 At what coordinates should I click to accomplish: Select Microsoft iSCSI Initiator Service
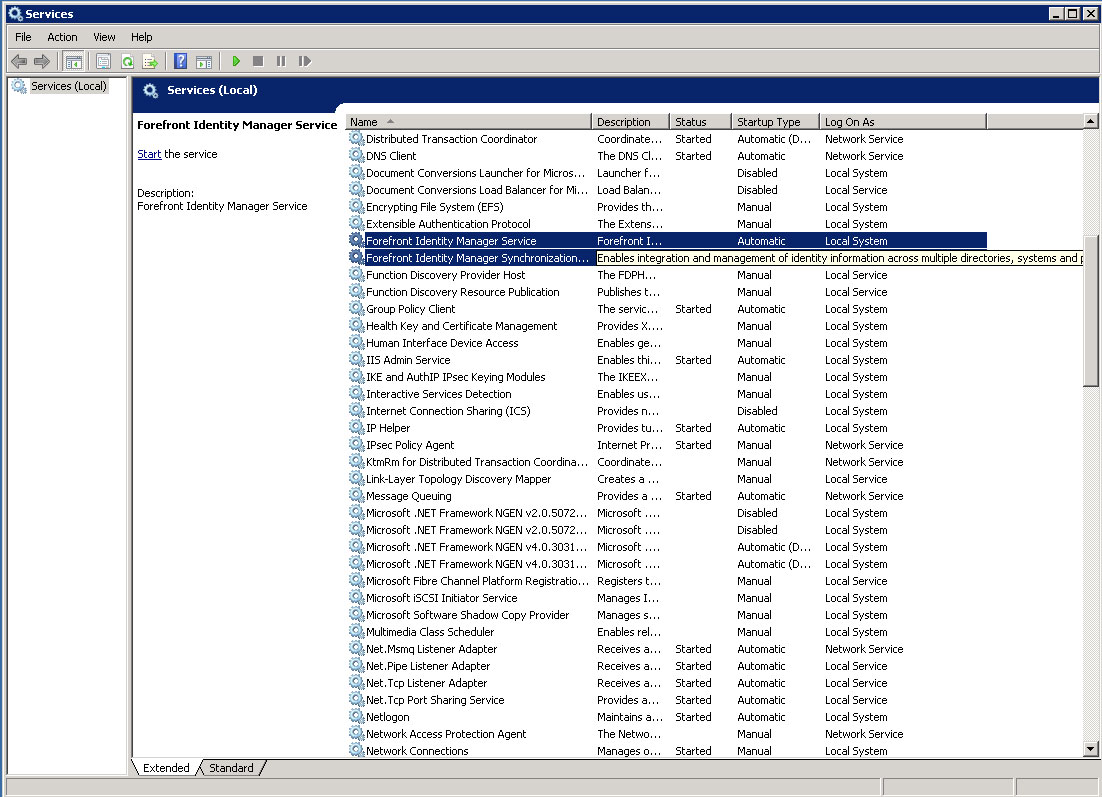[x=668, y=597]
